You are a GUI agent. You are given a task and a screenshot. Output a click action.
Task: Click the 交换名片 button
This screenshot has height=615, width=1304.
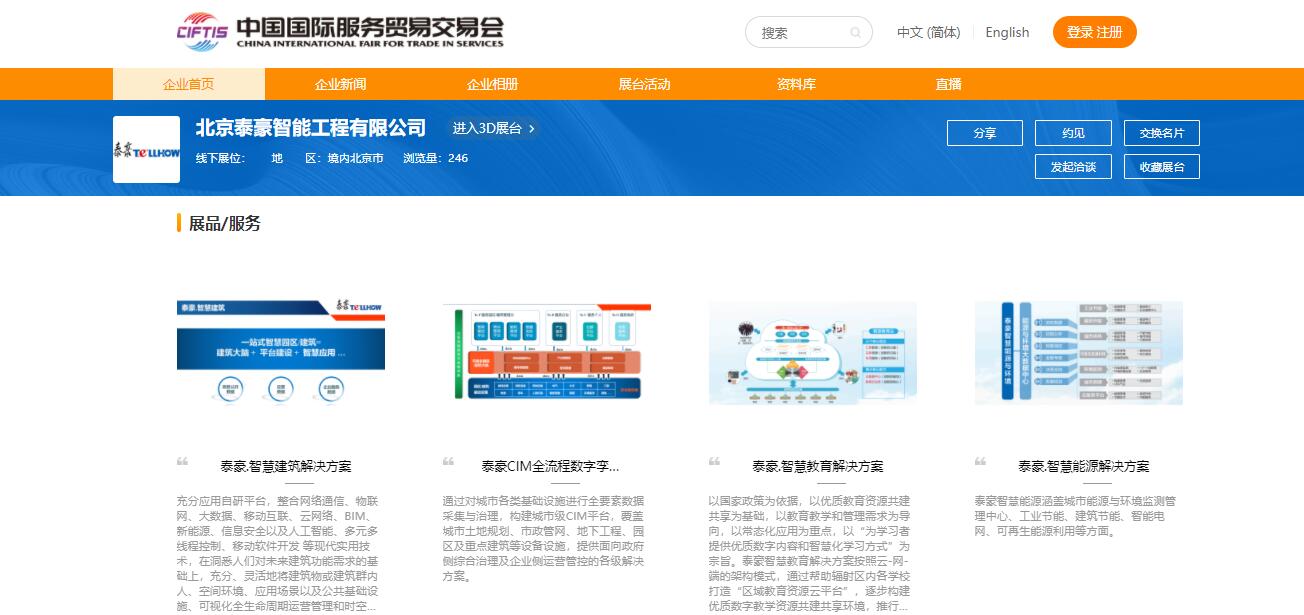(x=1161, y=133)
